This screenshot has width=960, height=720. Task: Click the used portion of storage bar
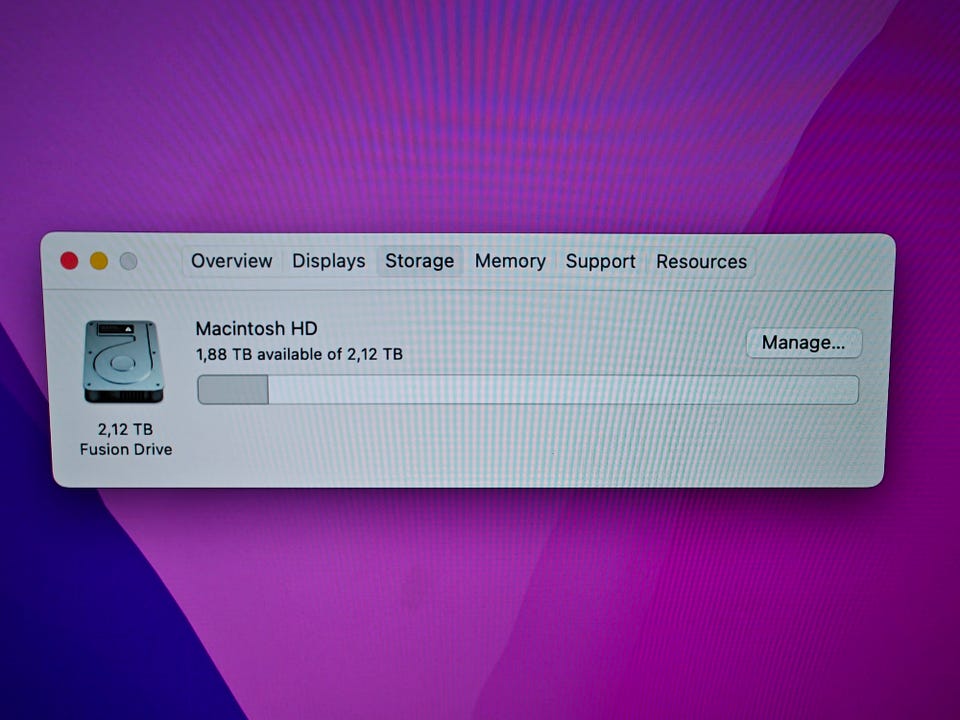[233, 390]
